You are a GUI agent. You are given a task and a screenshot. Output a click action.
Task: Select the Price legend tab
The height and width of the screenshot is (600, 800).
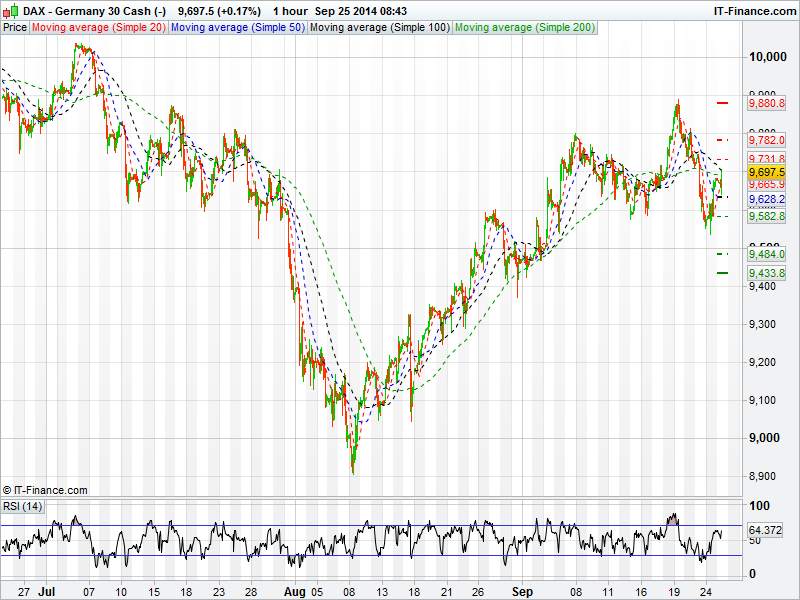[15, 27]
